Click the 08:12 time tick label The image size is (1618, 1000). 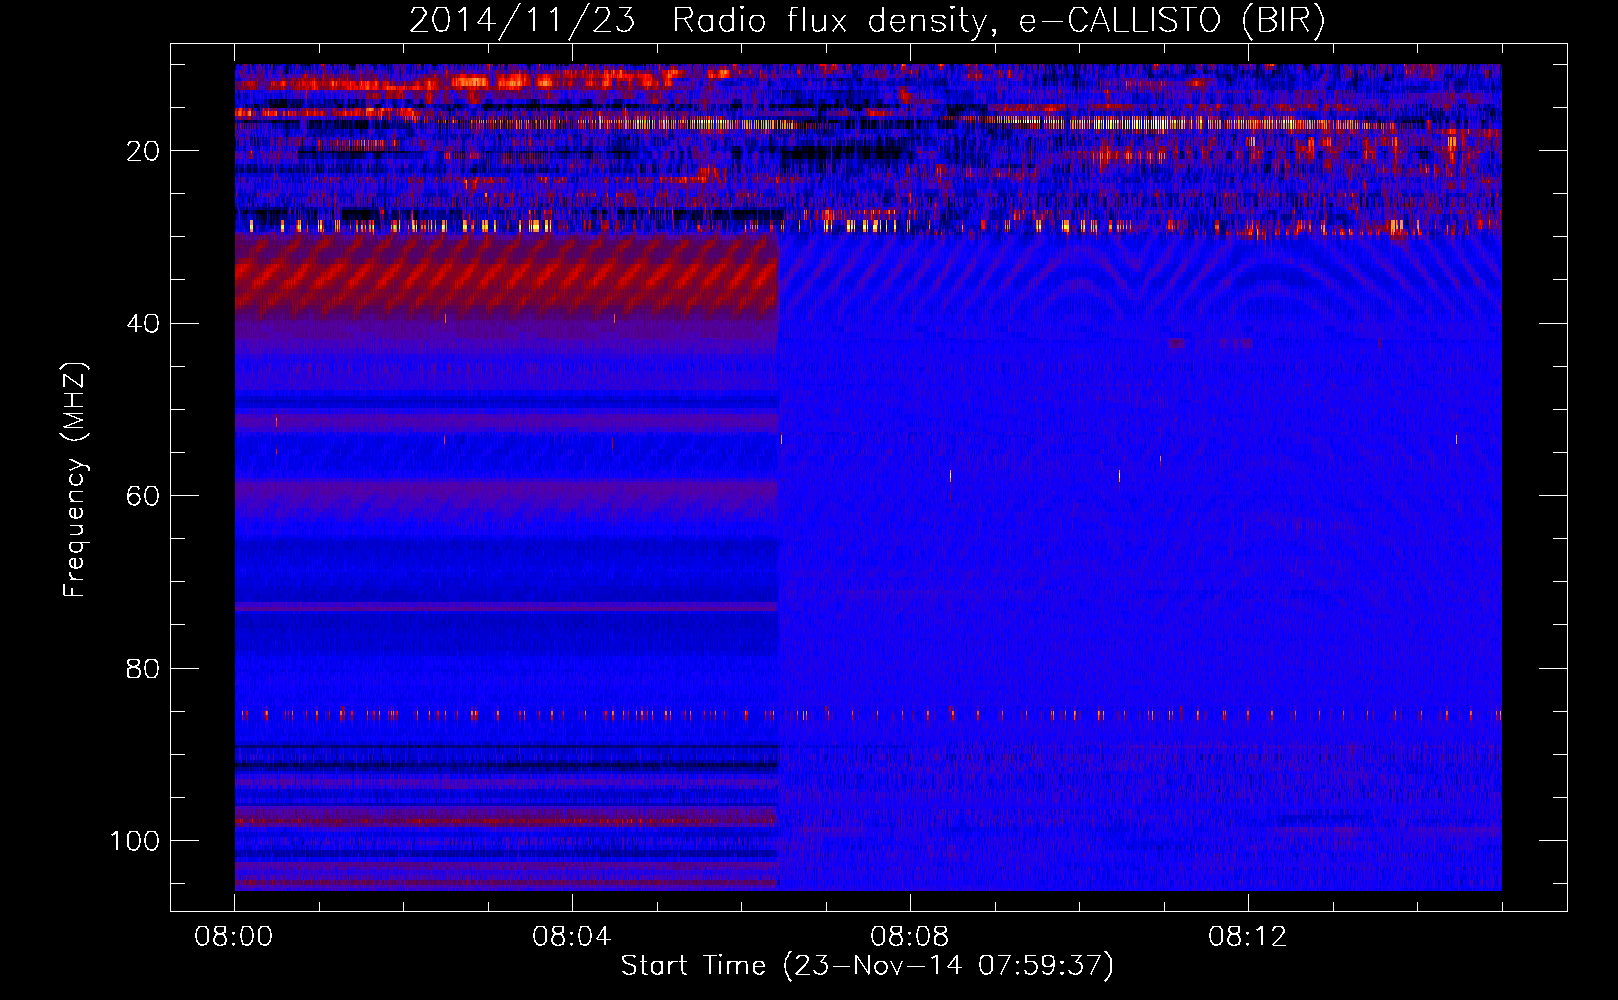point(1248,937)
